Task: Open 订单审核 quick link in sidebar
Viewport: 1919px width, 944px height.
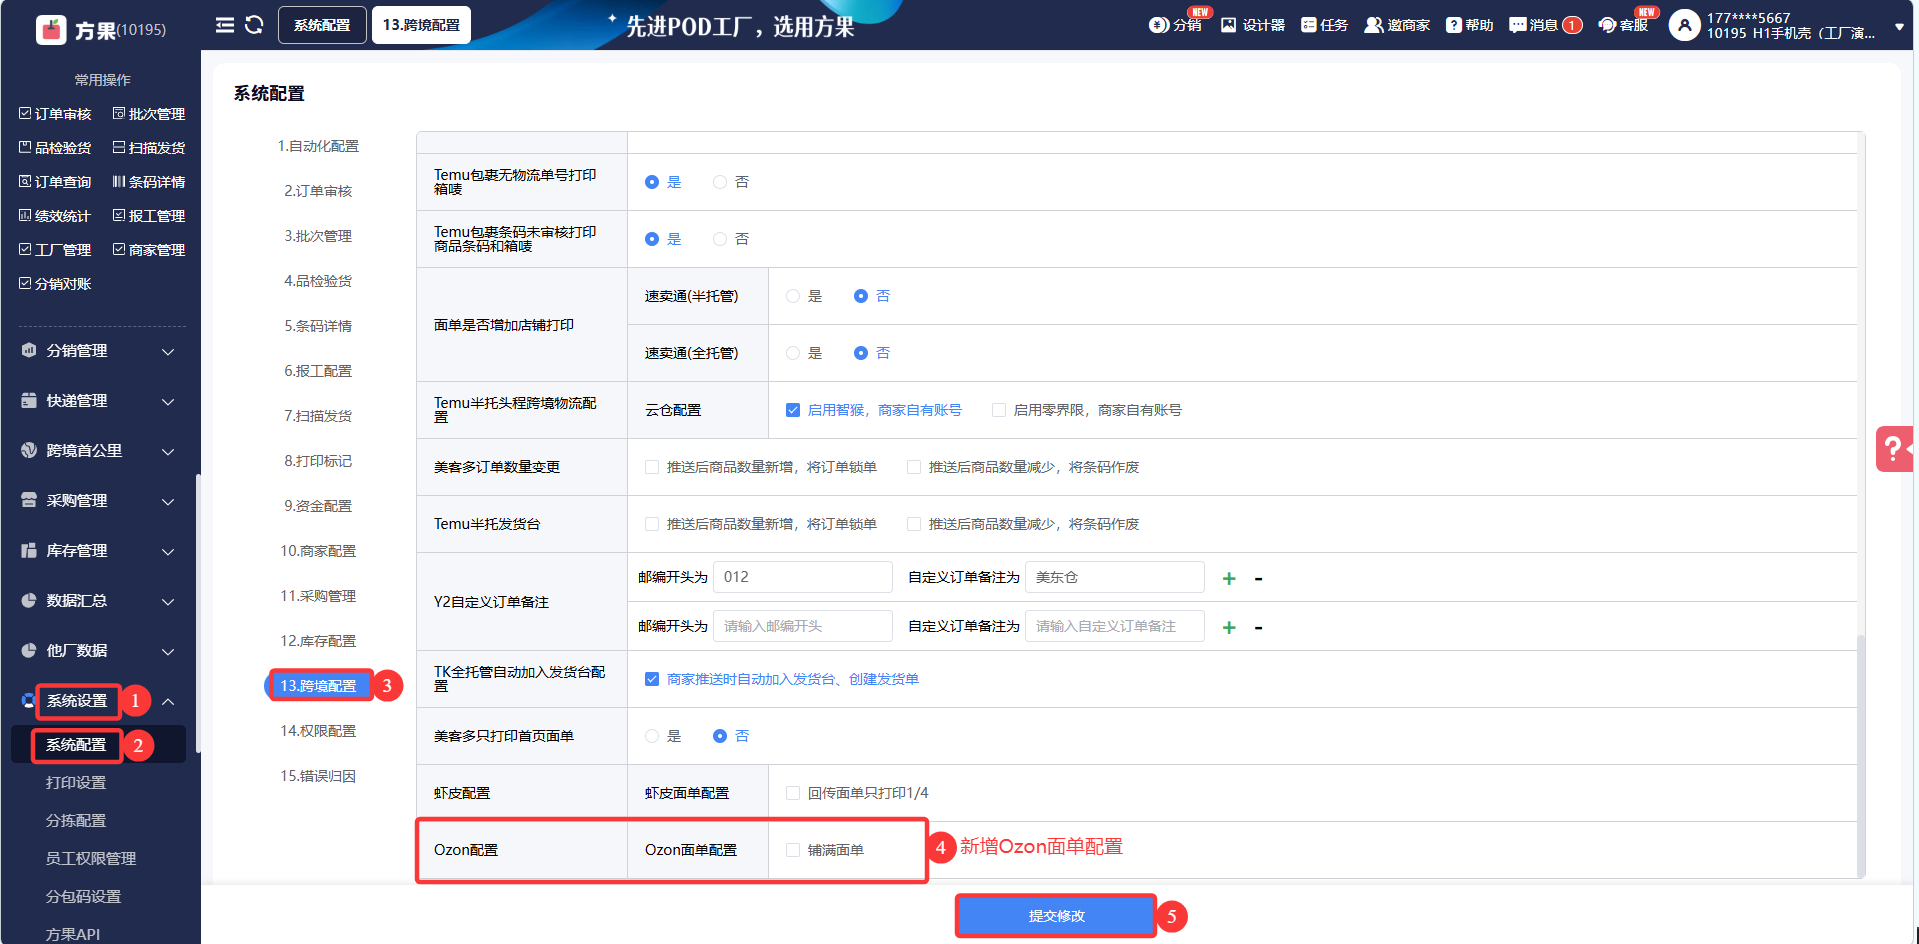Action: pos(56,114)
